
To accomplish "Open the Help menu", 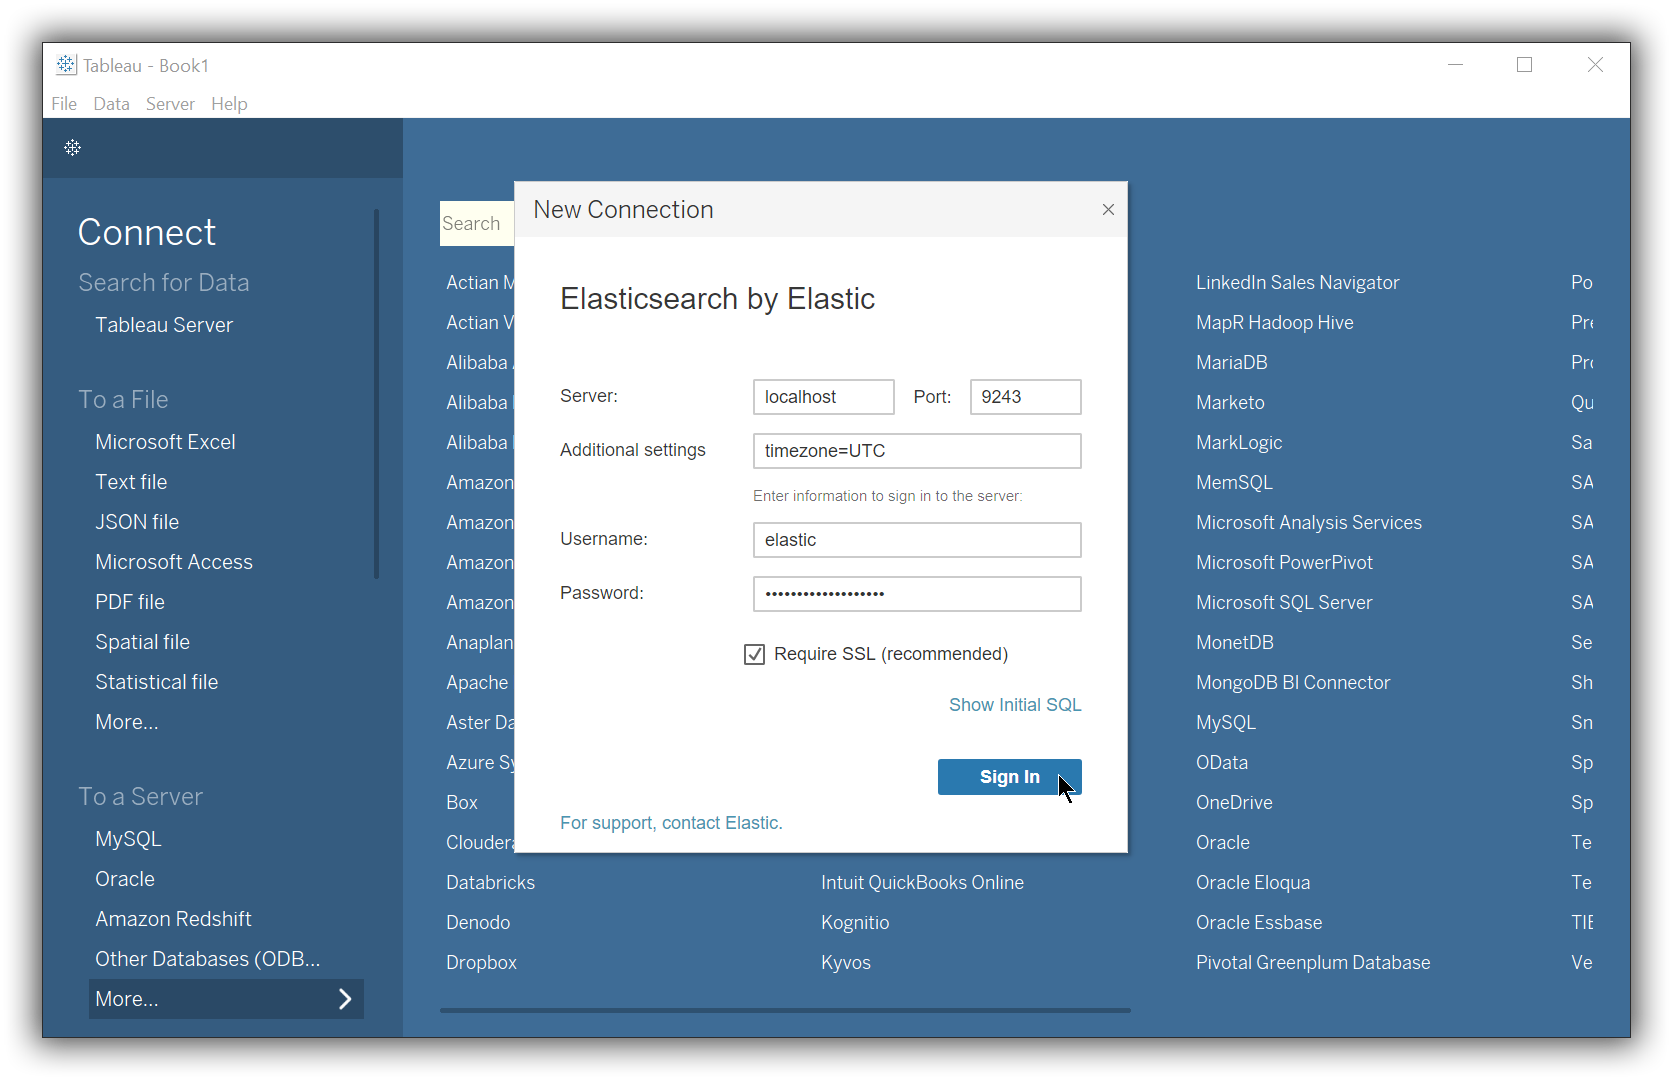I will coord(229,103).
